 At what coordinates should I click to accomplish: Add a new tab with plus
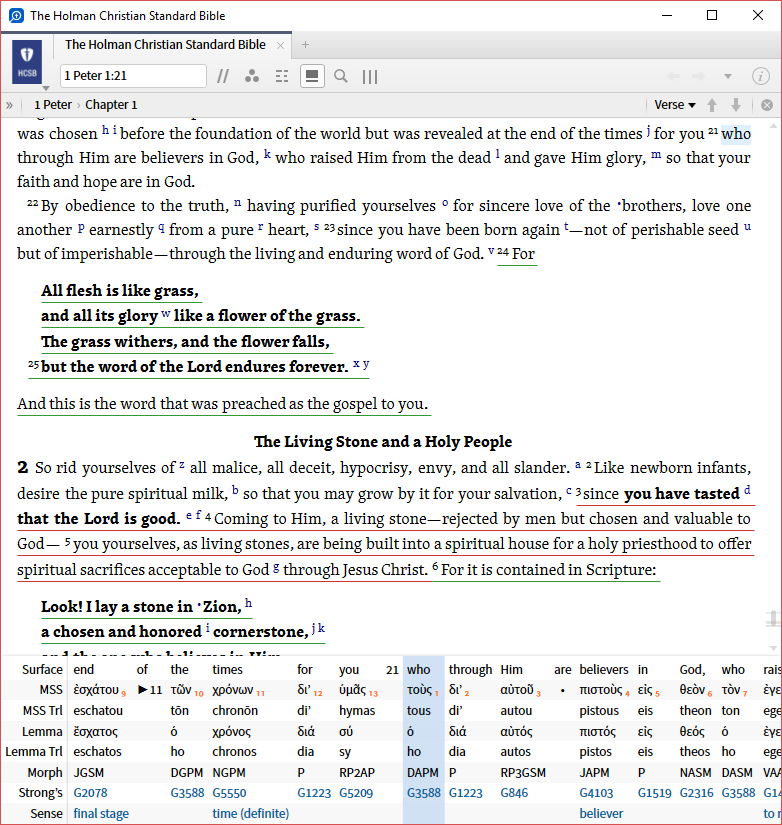305,45
